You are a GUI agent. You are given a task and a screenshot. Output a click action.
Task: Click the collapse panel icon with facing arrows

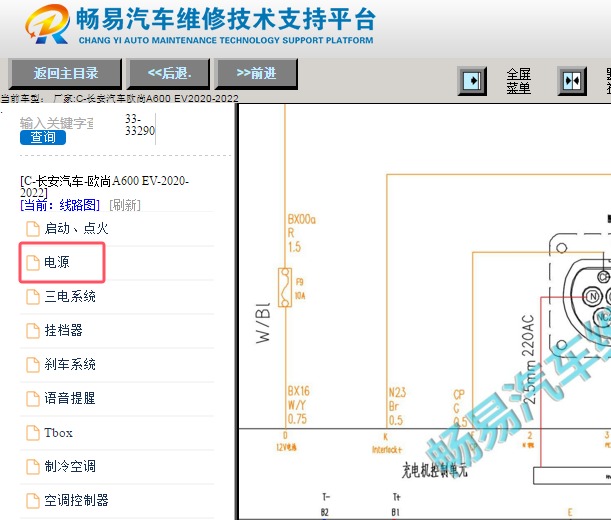tap(572, 81)
